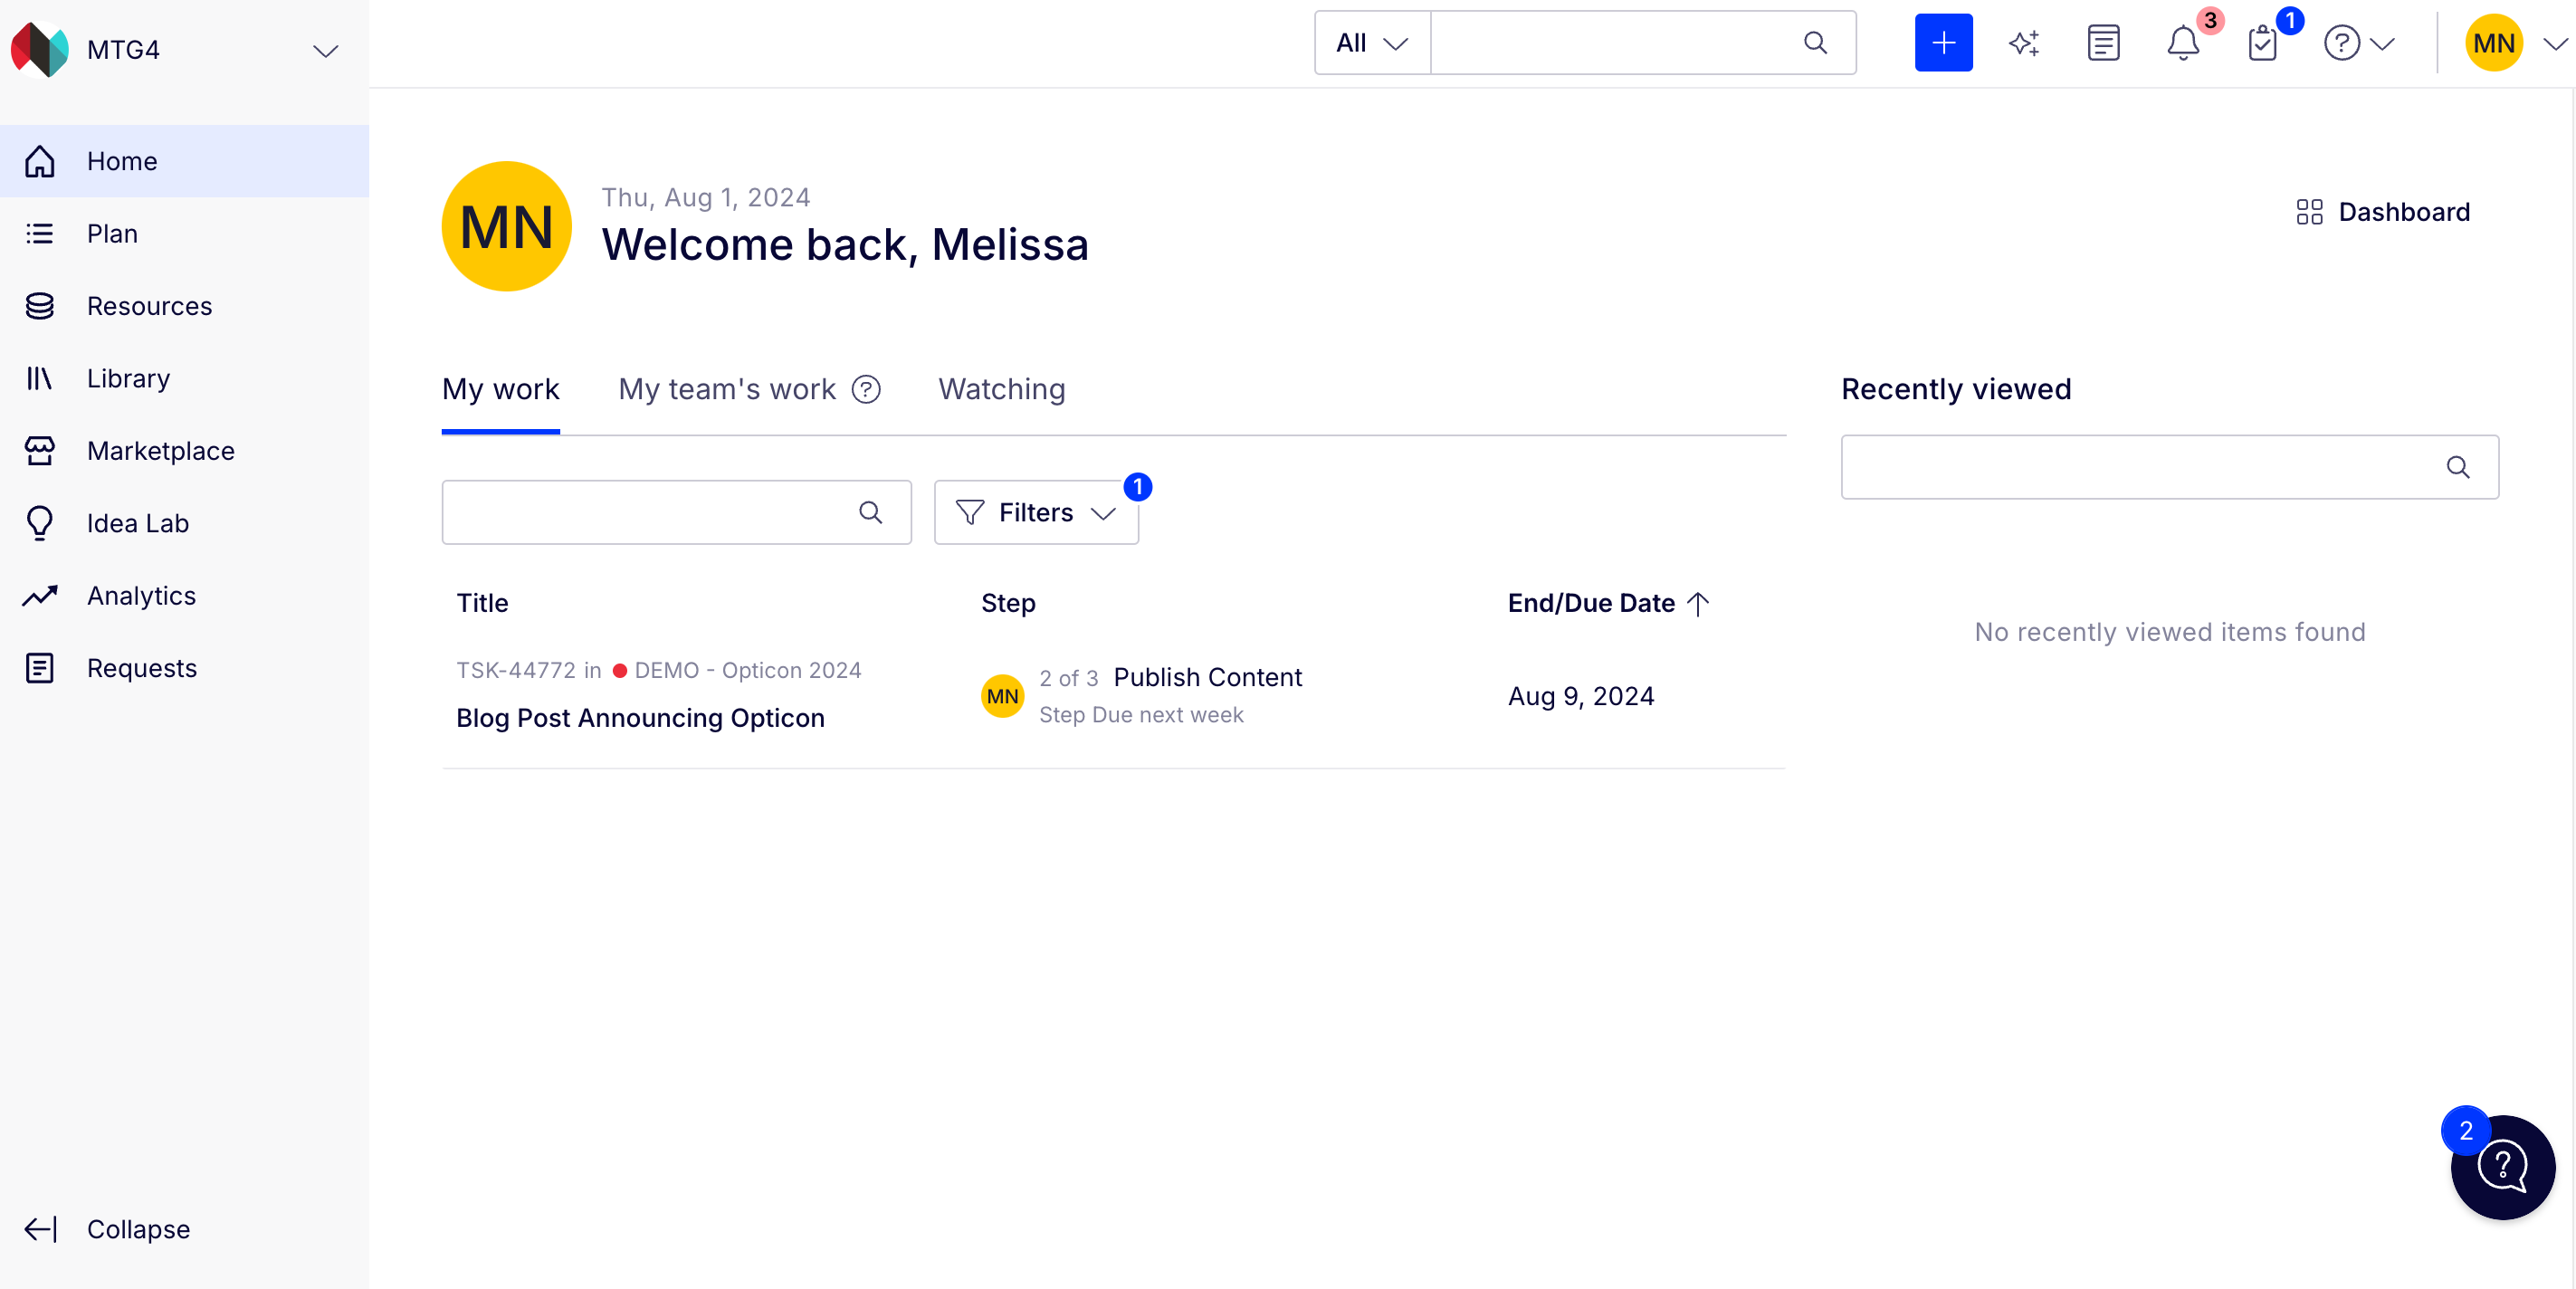Open the AI sparkle assistant icon

(x=2024, y=43)
